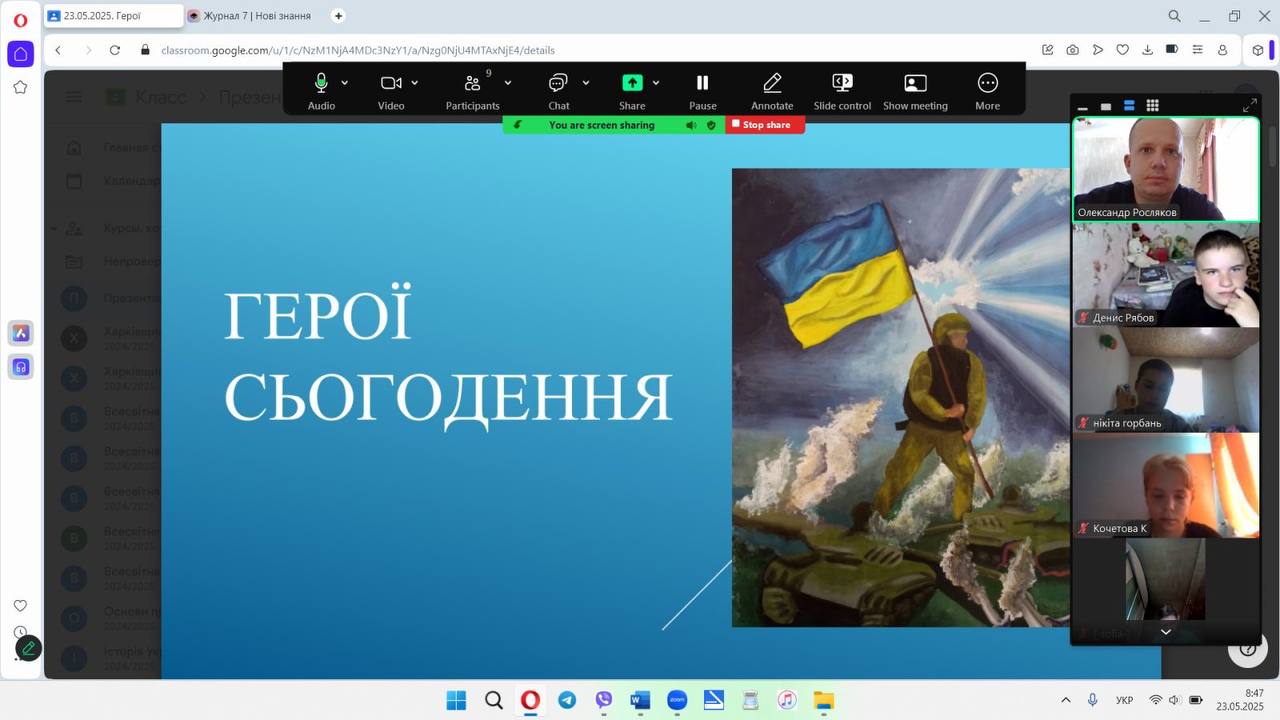
Task: Open Opera easy setup sliders icon
Action: click(x=1197, y=50)
